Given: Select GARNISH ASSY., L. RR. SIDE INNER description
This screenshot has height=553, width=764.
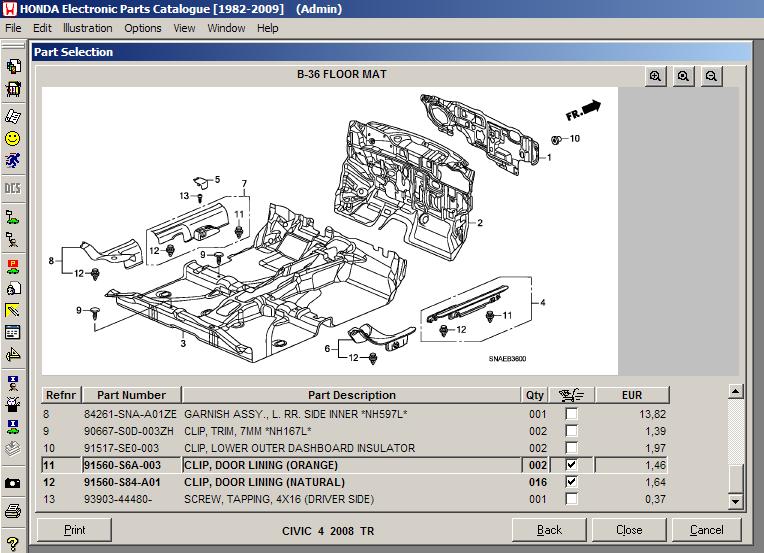Looking at the screenshot, I should pos(296,414).
